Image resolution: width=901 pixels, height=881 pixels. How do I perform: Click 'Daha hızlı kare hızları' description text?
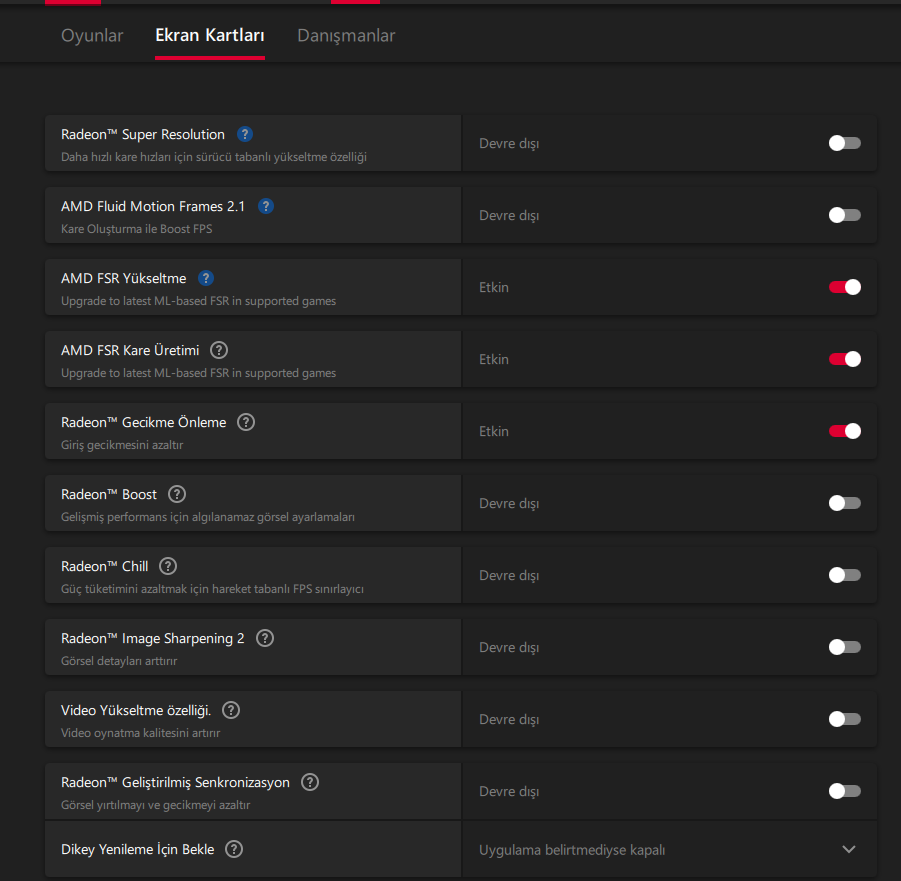(214, 157)
